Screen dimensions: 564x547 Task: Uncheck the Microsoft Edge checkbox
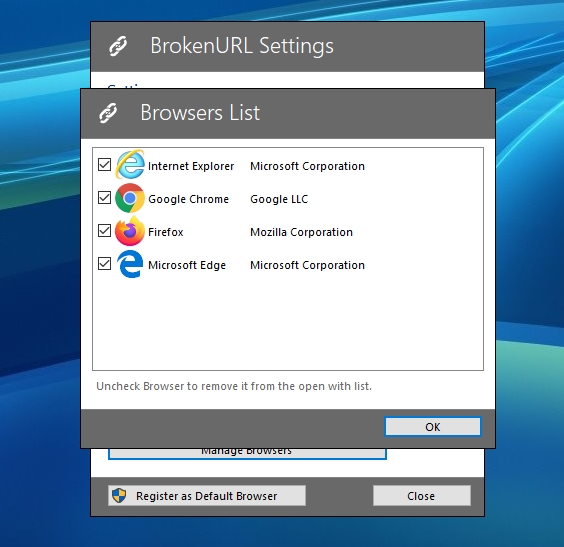coord(104,264)
